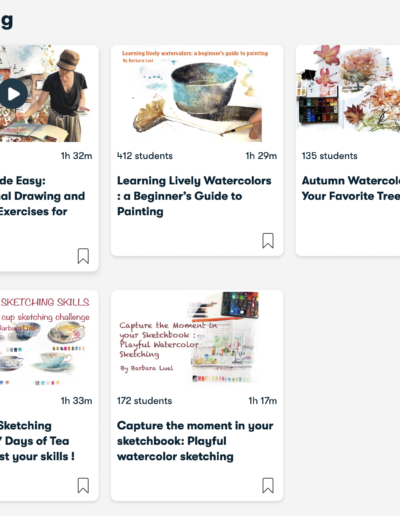Screen dimensions: 400x516
Task: Select the 1h 17m duration label
Action: tap(263, 401)
